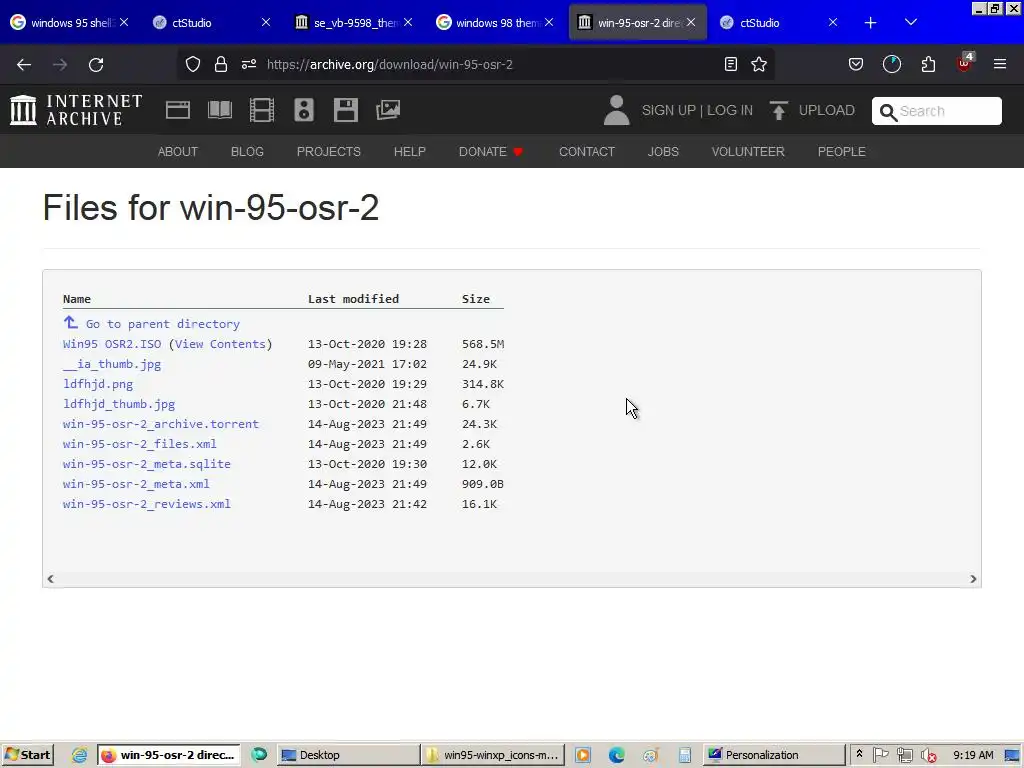Open win-95-osr-2_meta.sqlite link
This screenshot has width=1024, height=768.
tap(147, 464)
